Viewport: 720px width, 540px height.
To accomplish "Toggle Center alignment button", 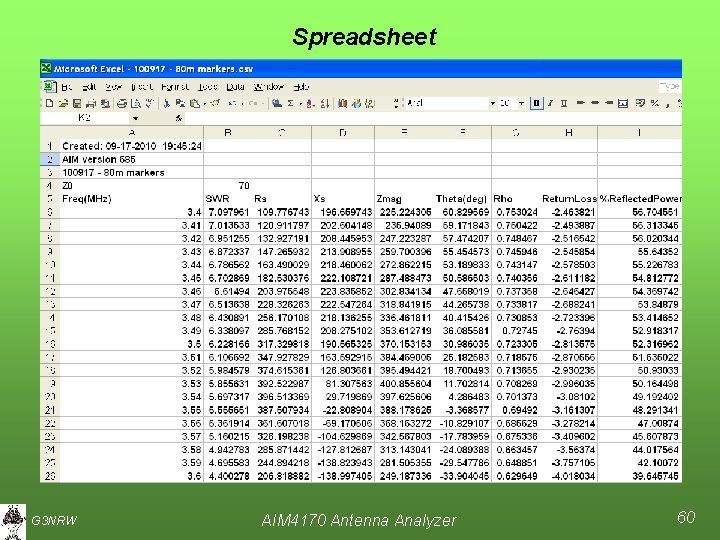I will point(595,103).
